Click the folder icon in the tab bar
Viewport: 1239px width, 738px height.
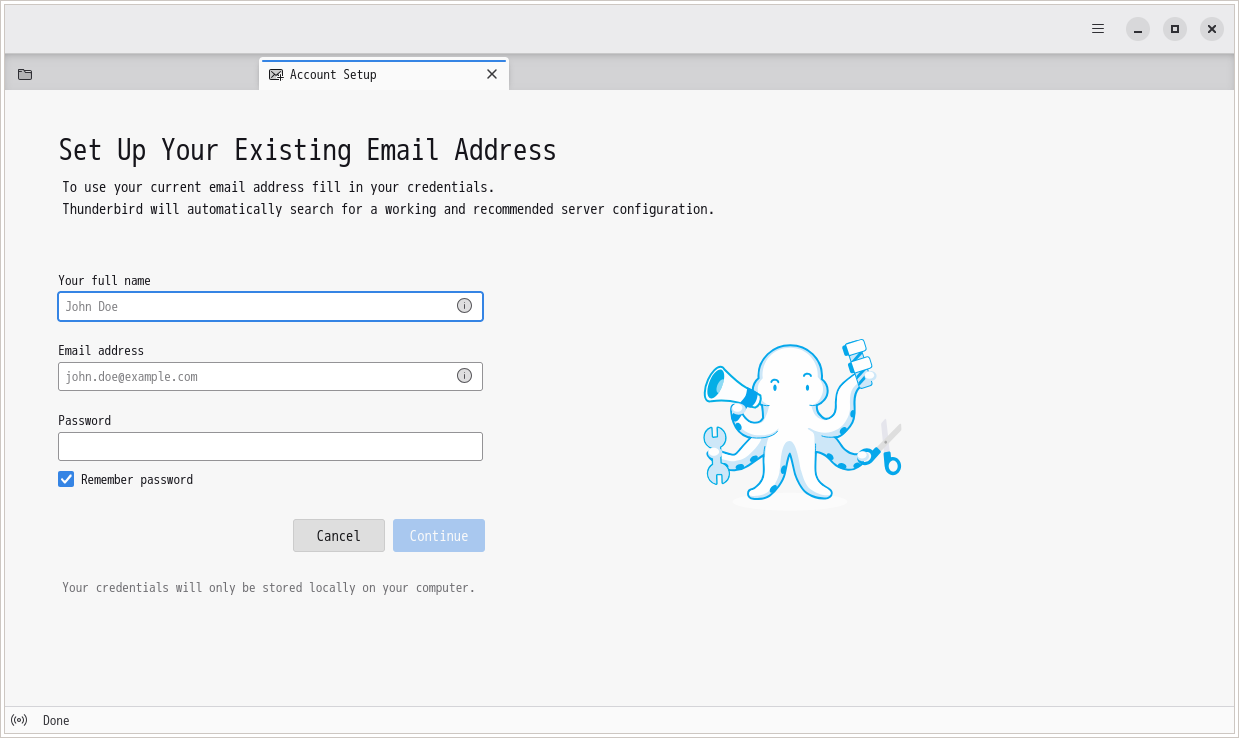25,74
